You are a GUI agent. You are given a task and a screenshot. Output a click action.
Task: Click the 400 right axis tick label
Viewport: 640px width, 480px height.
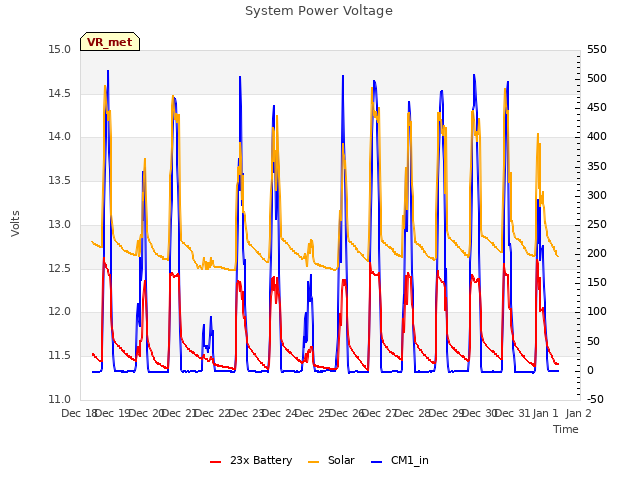pyautogui.click(x=597, y=137)
